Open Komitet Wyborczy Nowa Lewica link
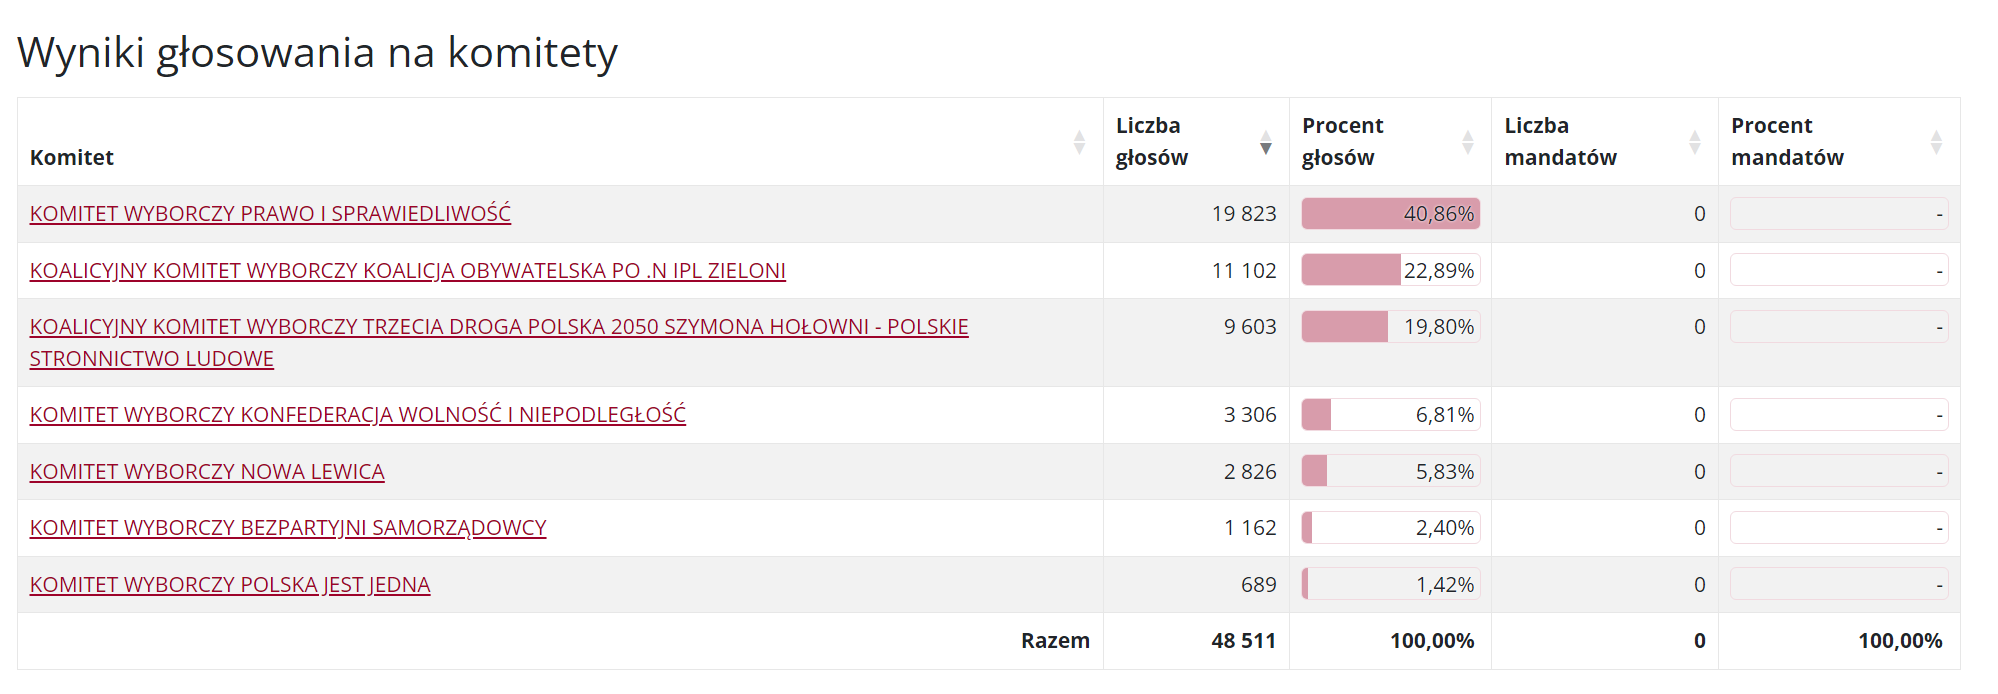 [x=207, y=472]
